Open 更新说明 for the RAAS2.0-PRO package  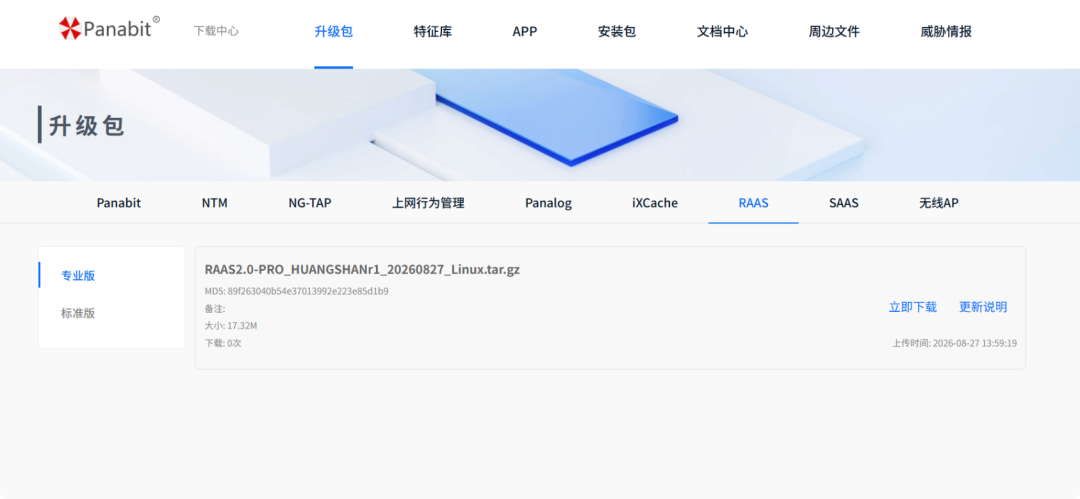pyautogui.click(x=983, y=307)
